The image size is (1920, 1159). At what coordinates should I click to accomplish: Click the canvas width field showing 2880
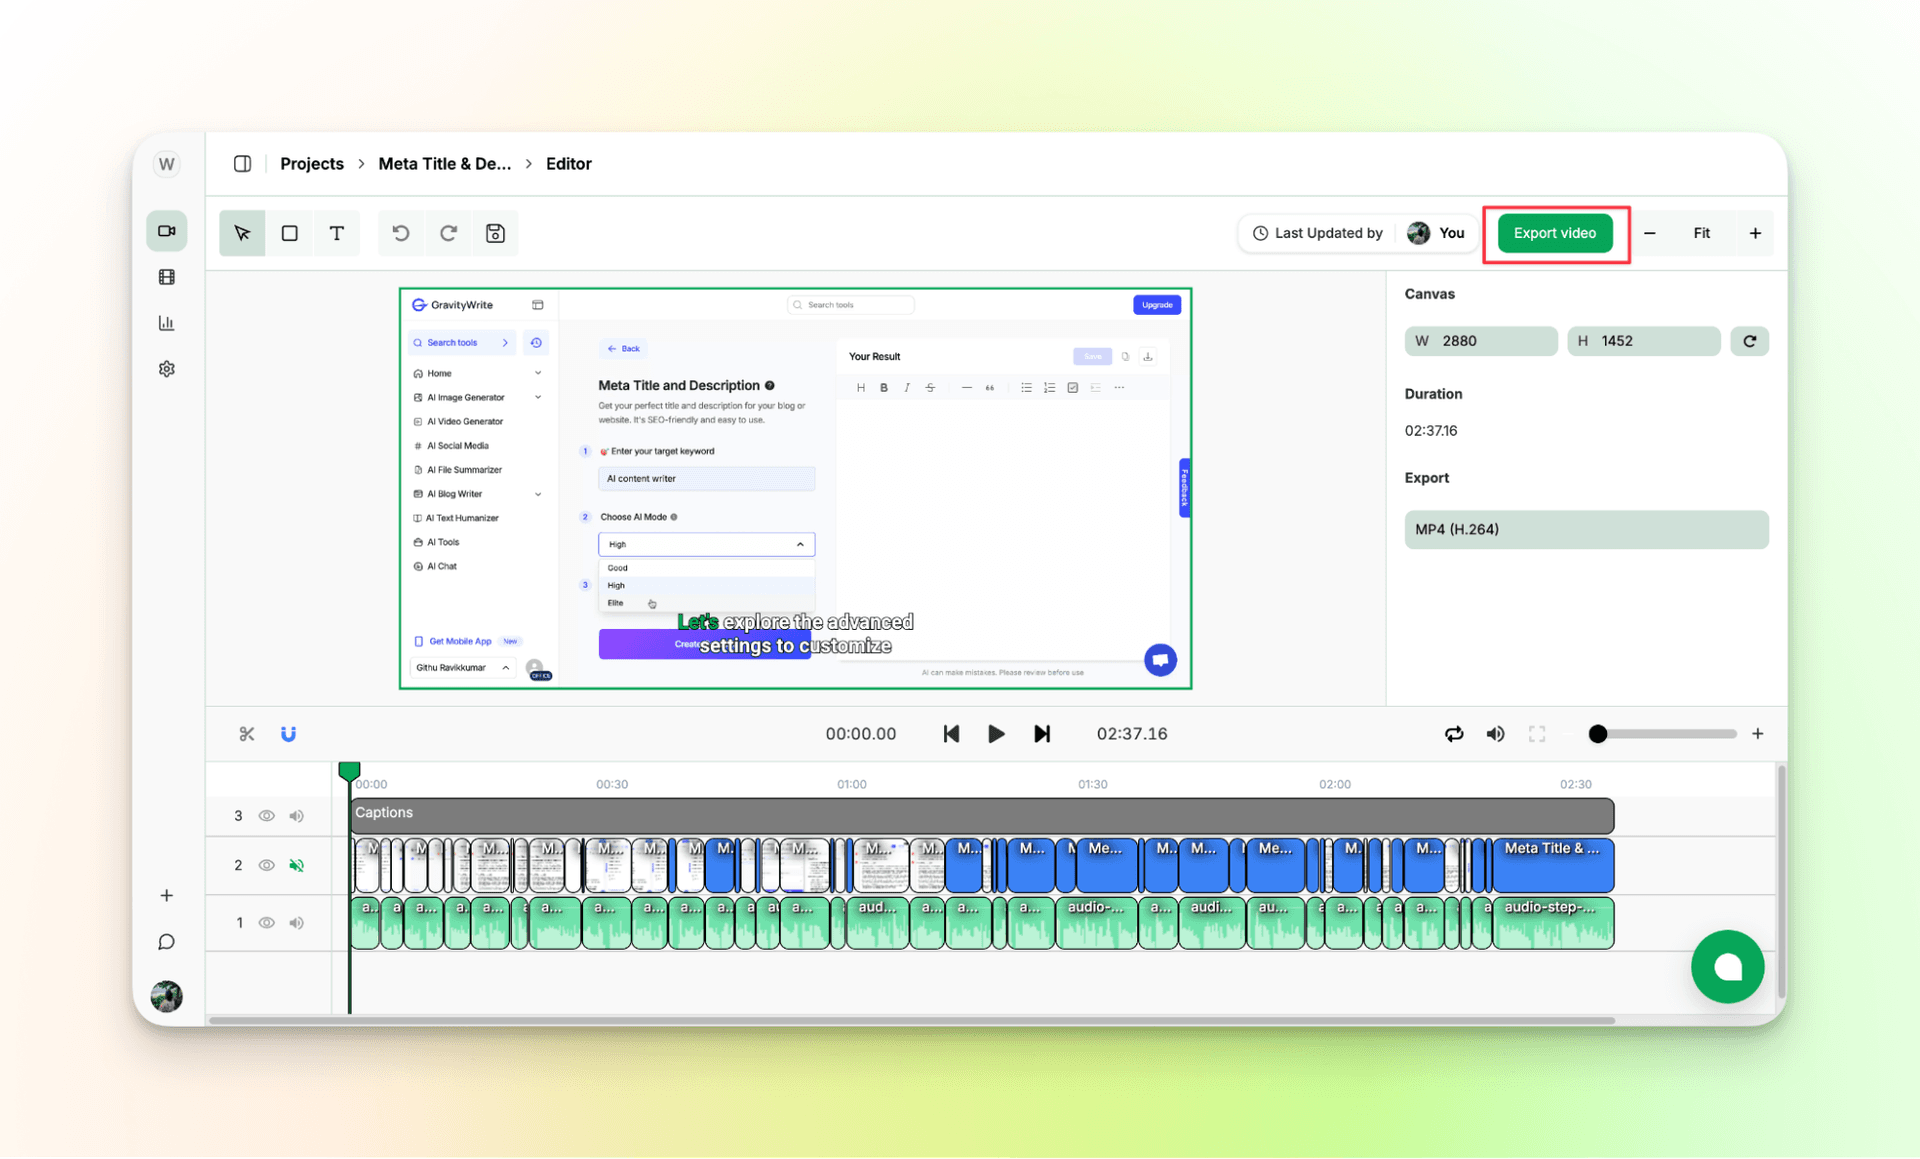(x=1480, y=340)
